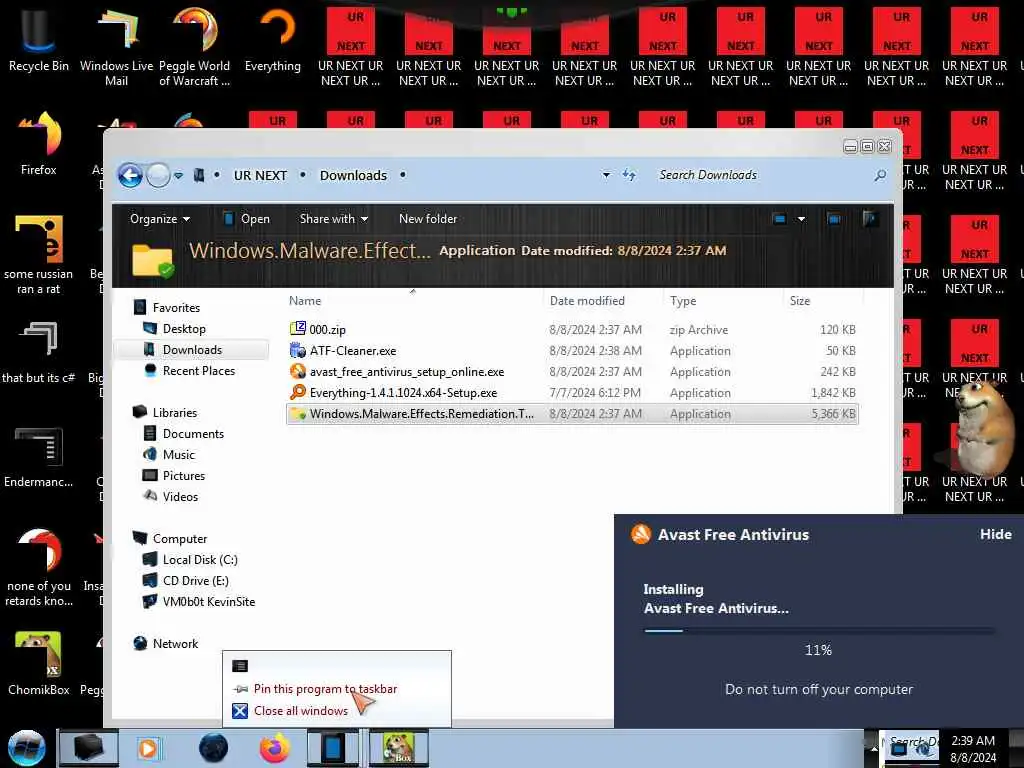Open Recycle Bin desktop icon
The height and width of the screenshot is (768, 1024).
[x=39, y=40]
